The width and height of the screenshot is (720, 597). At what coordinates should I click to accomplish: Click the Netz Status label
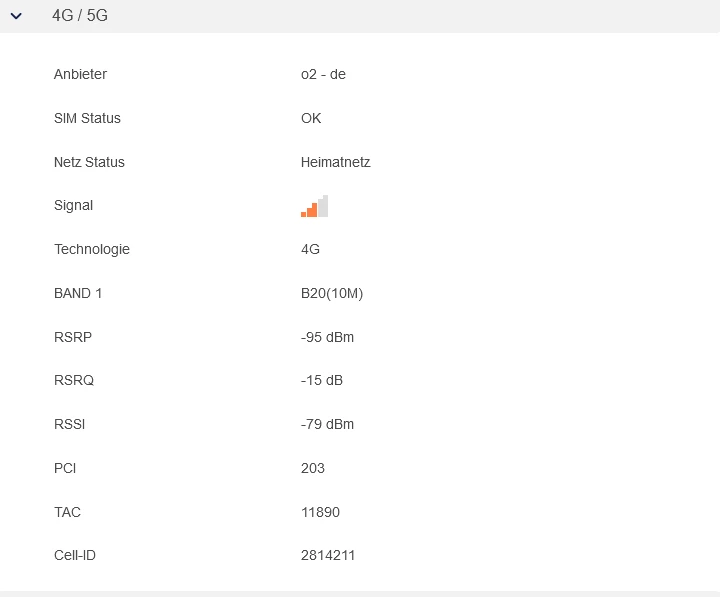pos(89,162)
